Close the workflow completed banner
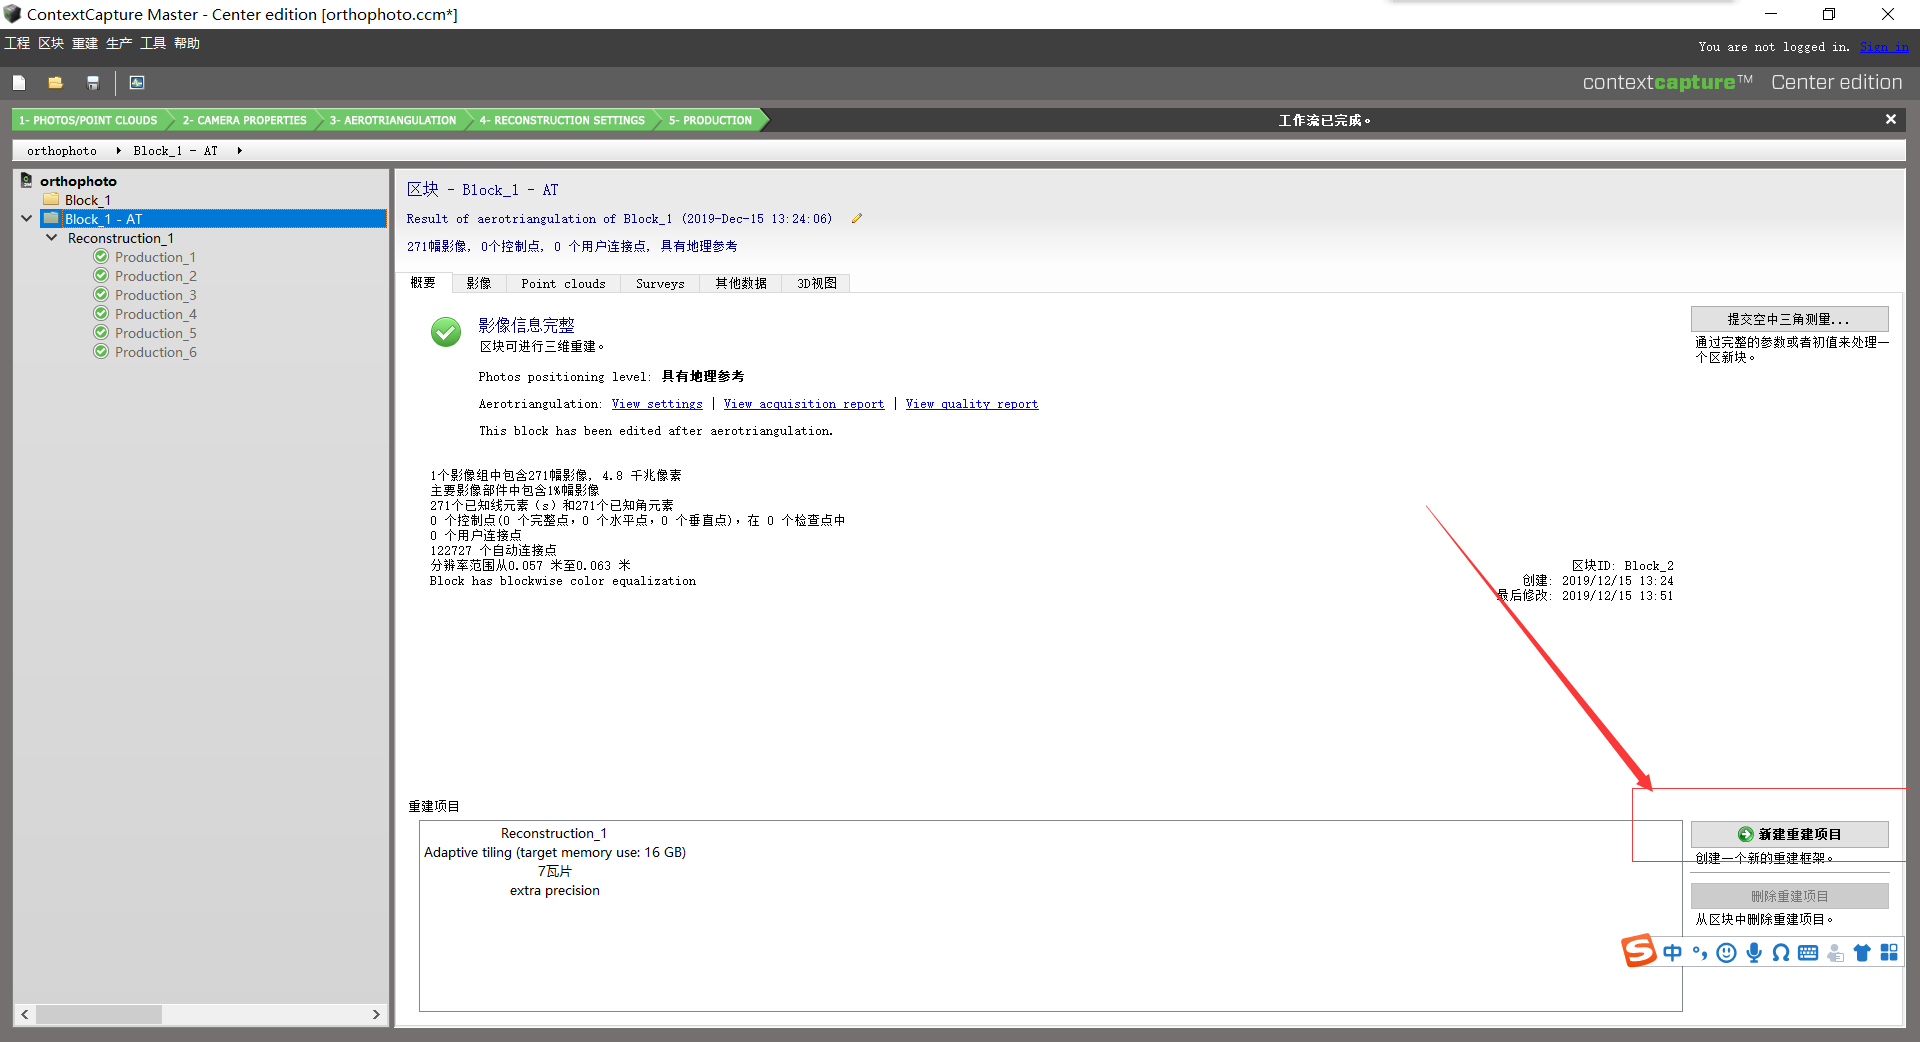The height and width of the screenshot is (1042, 1920). pyautogui.click(x=1891, y=119)
